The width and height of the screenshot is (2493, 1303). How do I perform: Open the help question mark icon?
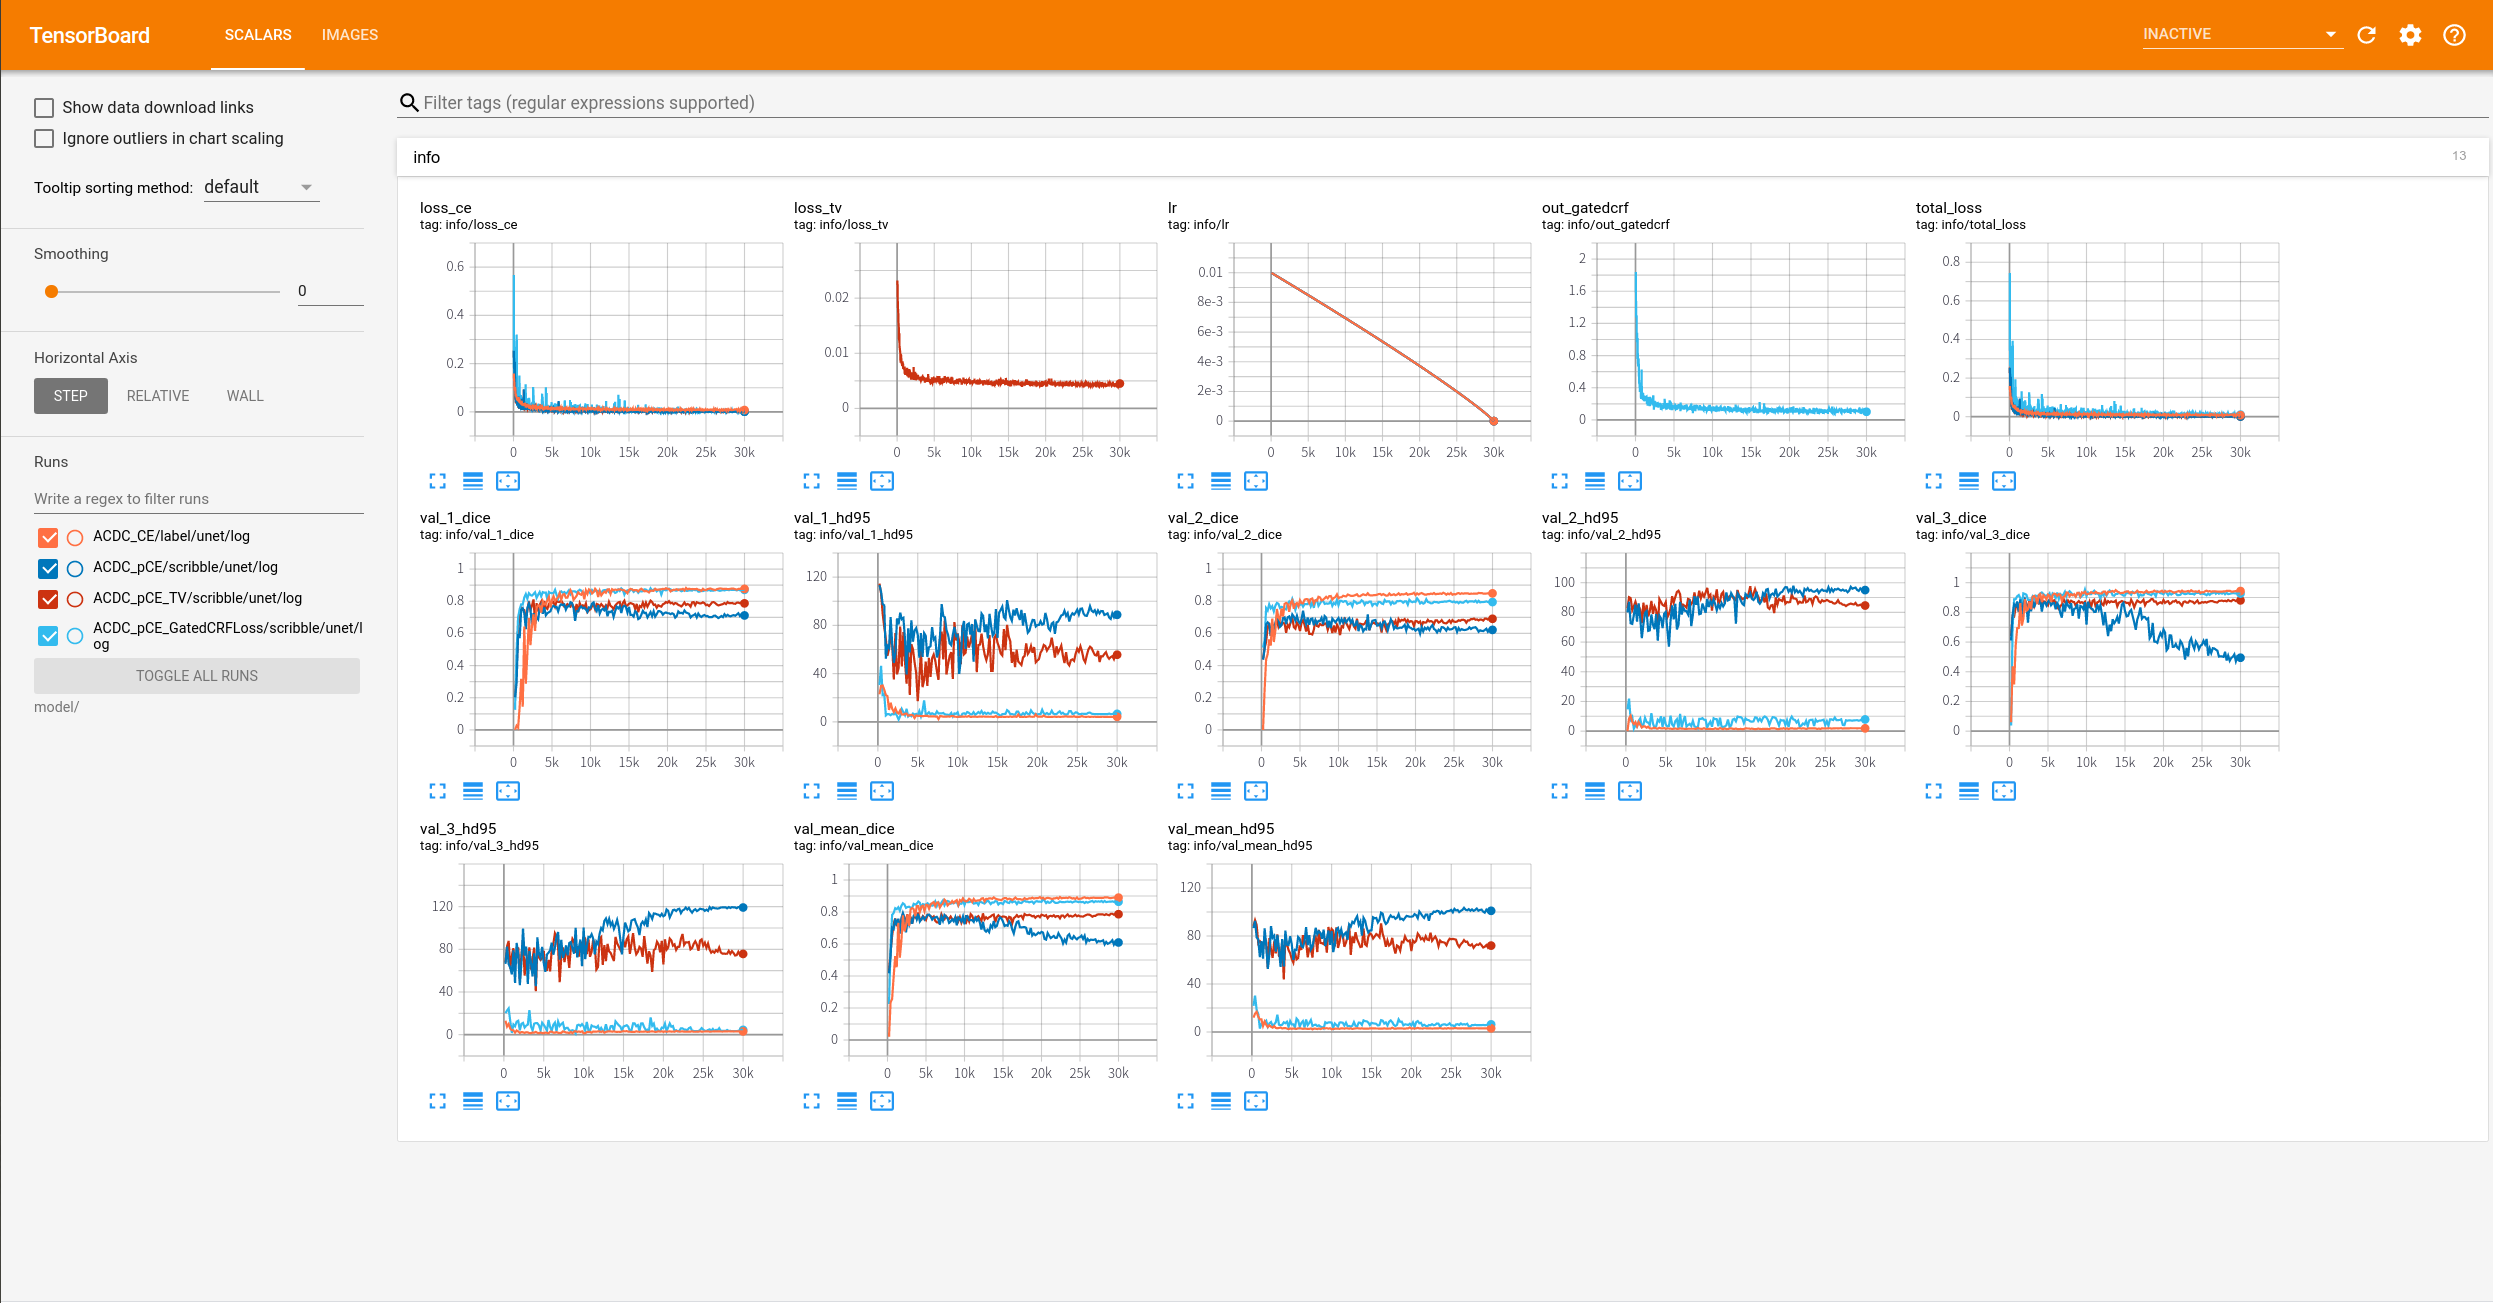pos(2454,35)
